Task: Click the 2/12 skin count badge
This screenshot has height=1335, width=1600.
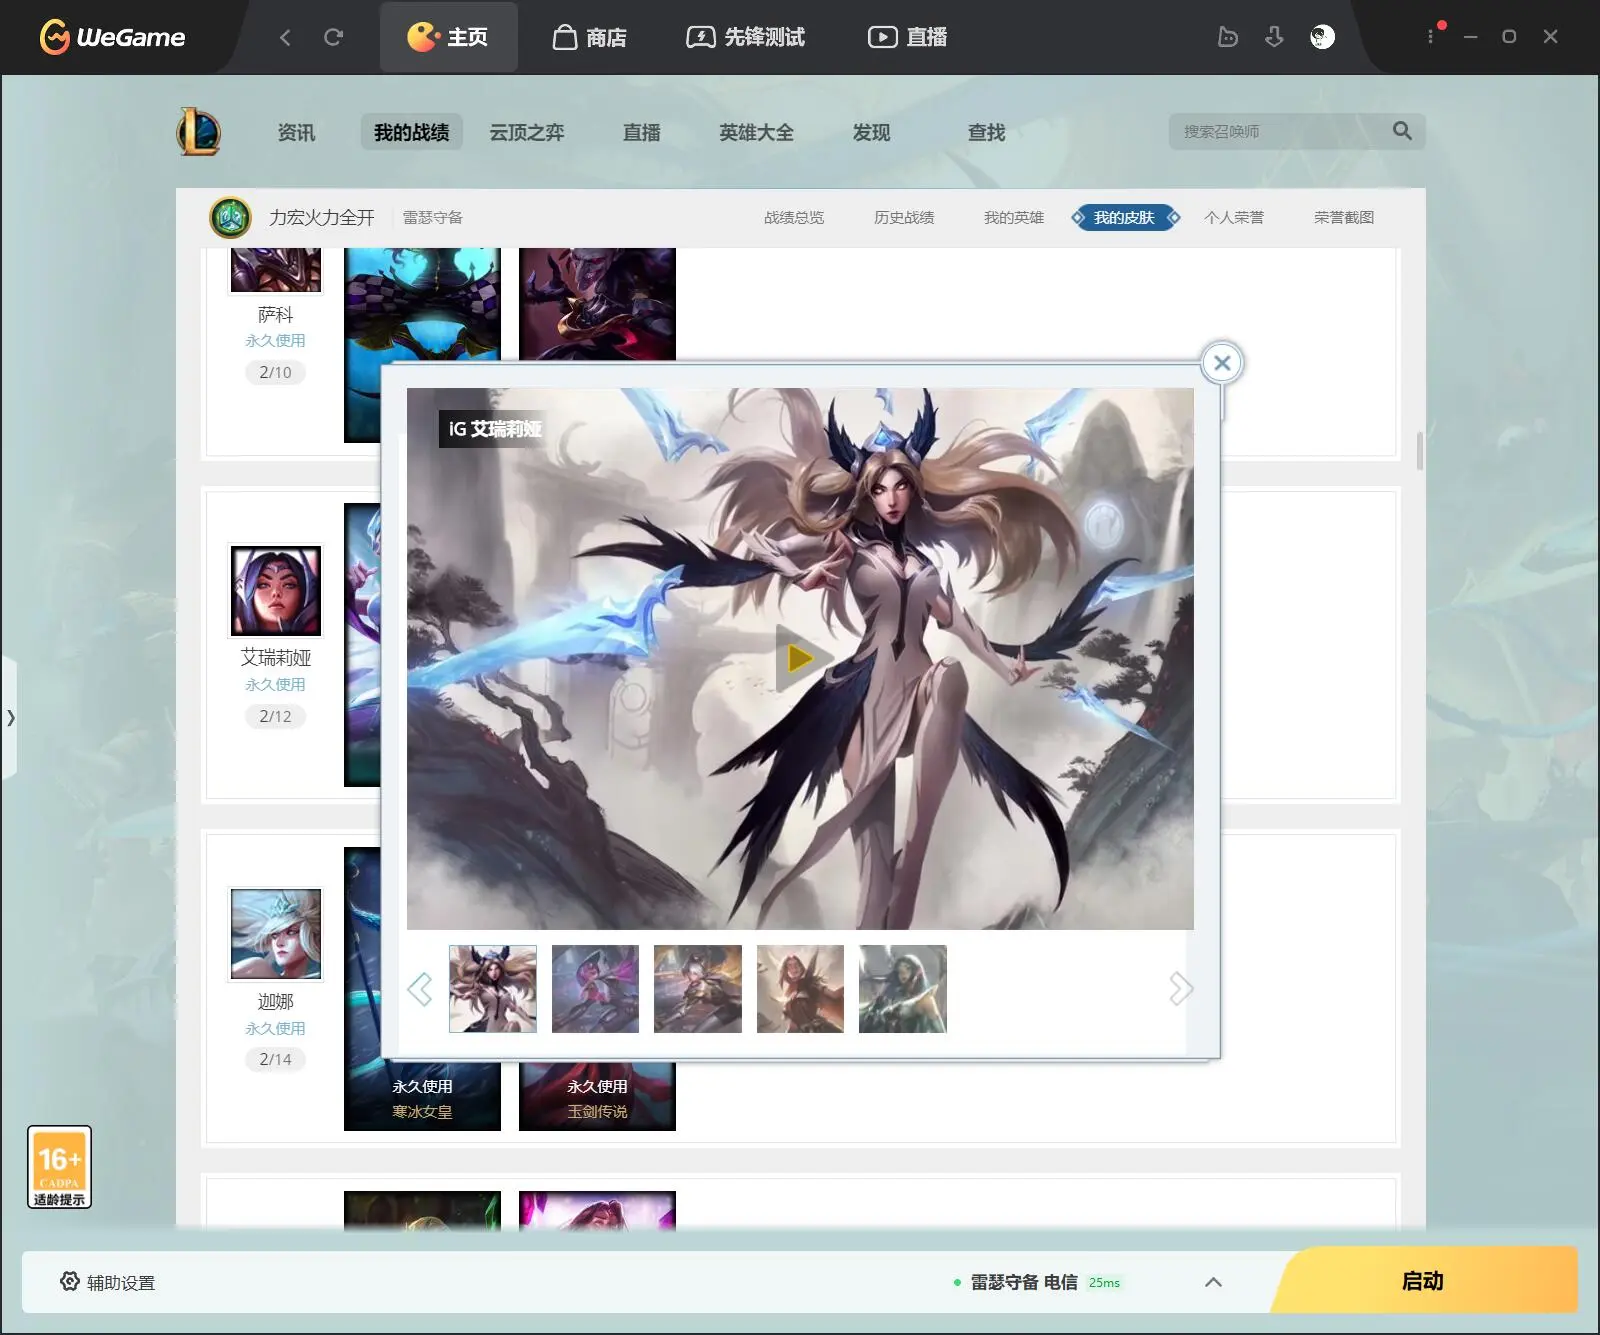Action: pos(275,716)
